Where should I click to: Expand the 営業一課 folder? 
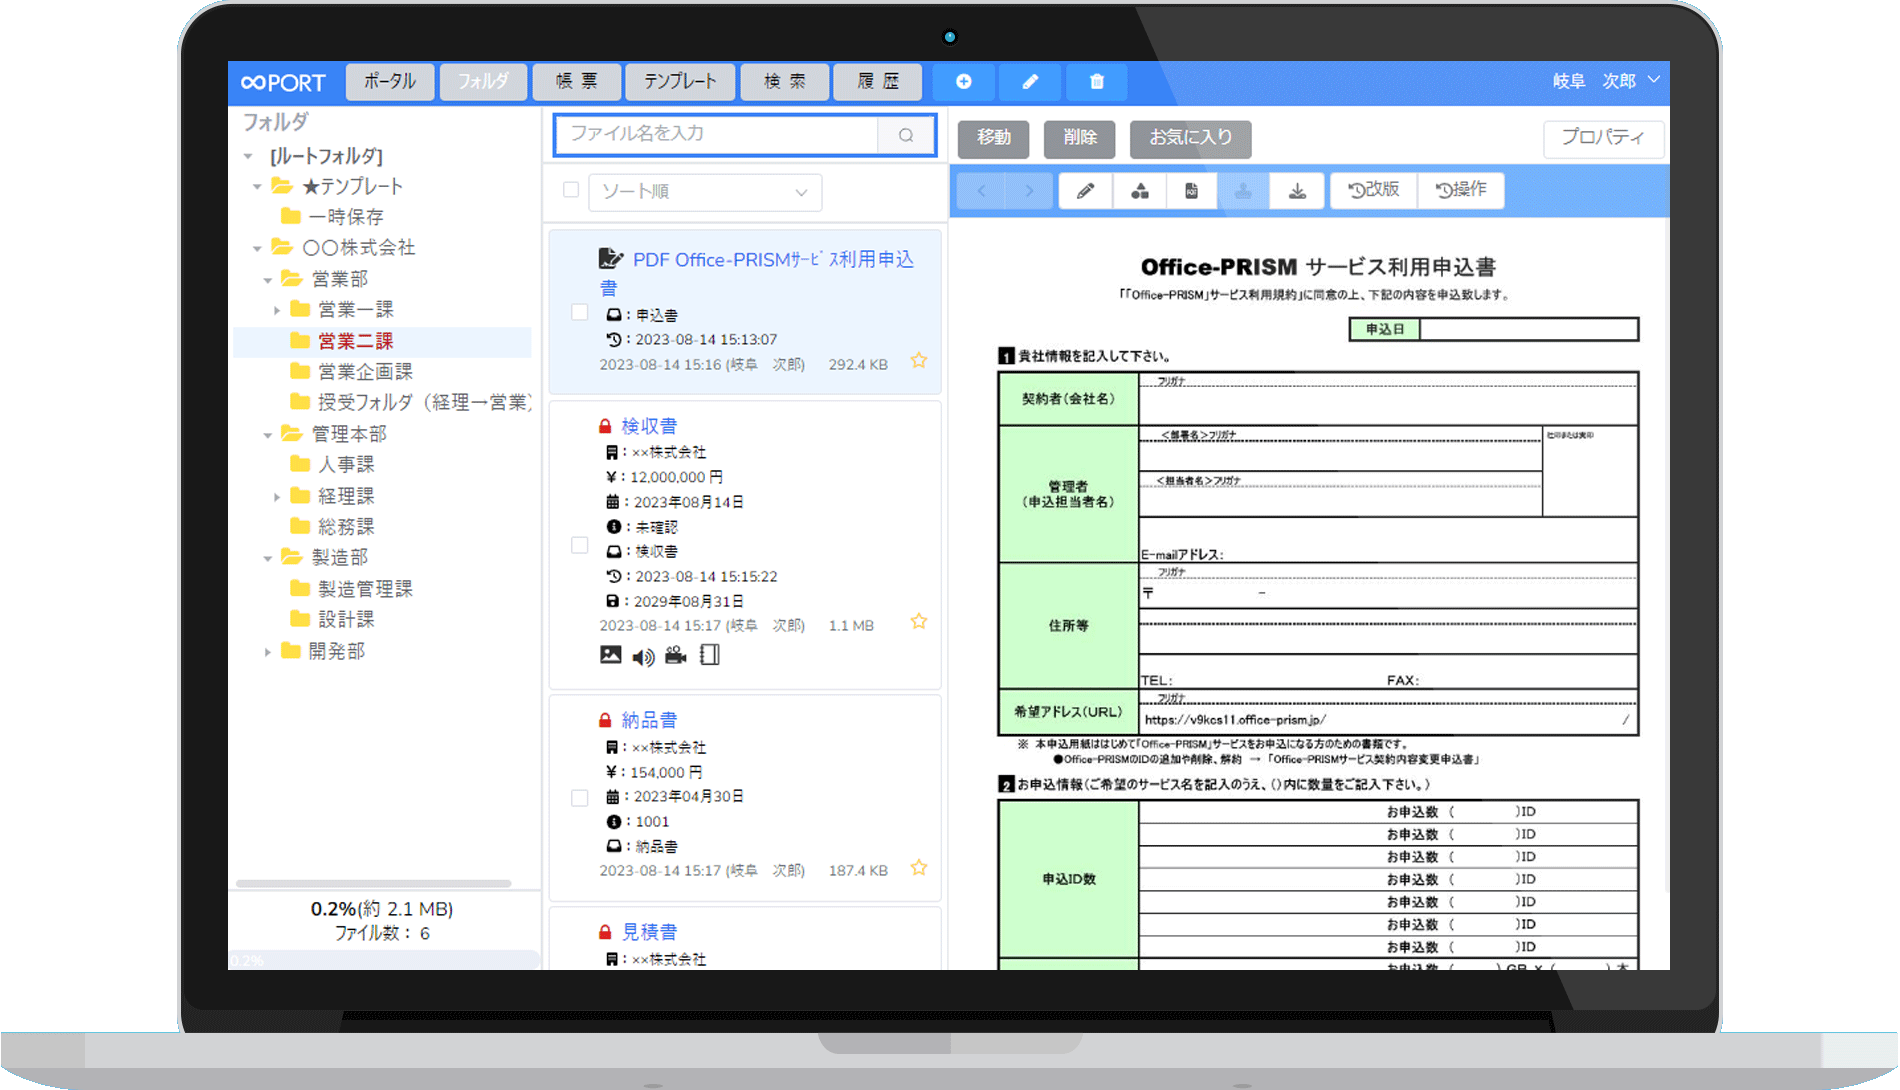(x=277, y=310)
